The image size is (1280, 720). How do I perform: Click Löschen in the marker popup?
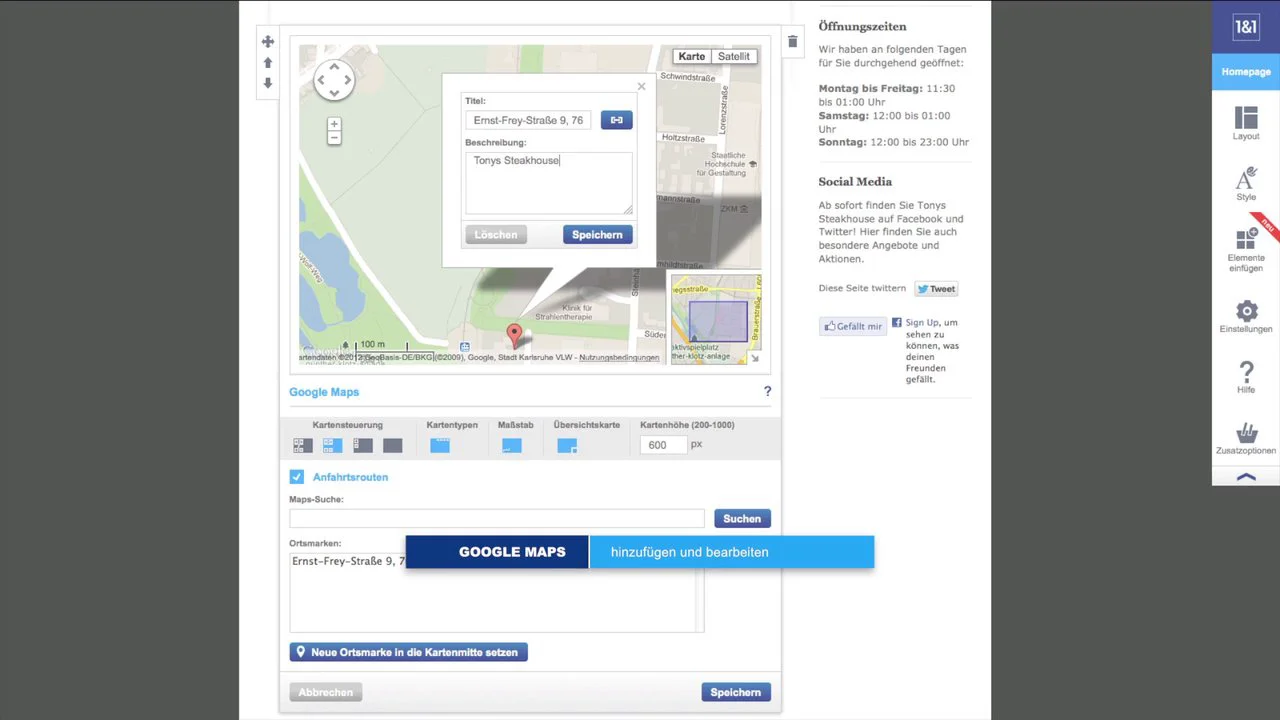click(x=496, y=235)
